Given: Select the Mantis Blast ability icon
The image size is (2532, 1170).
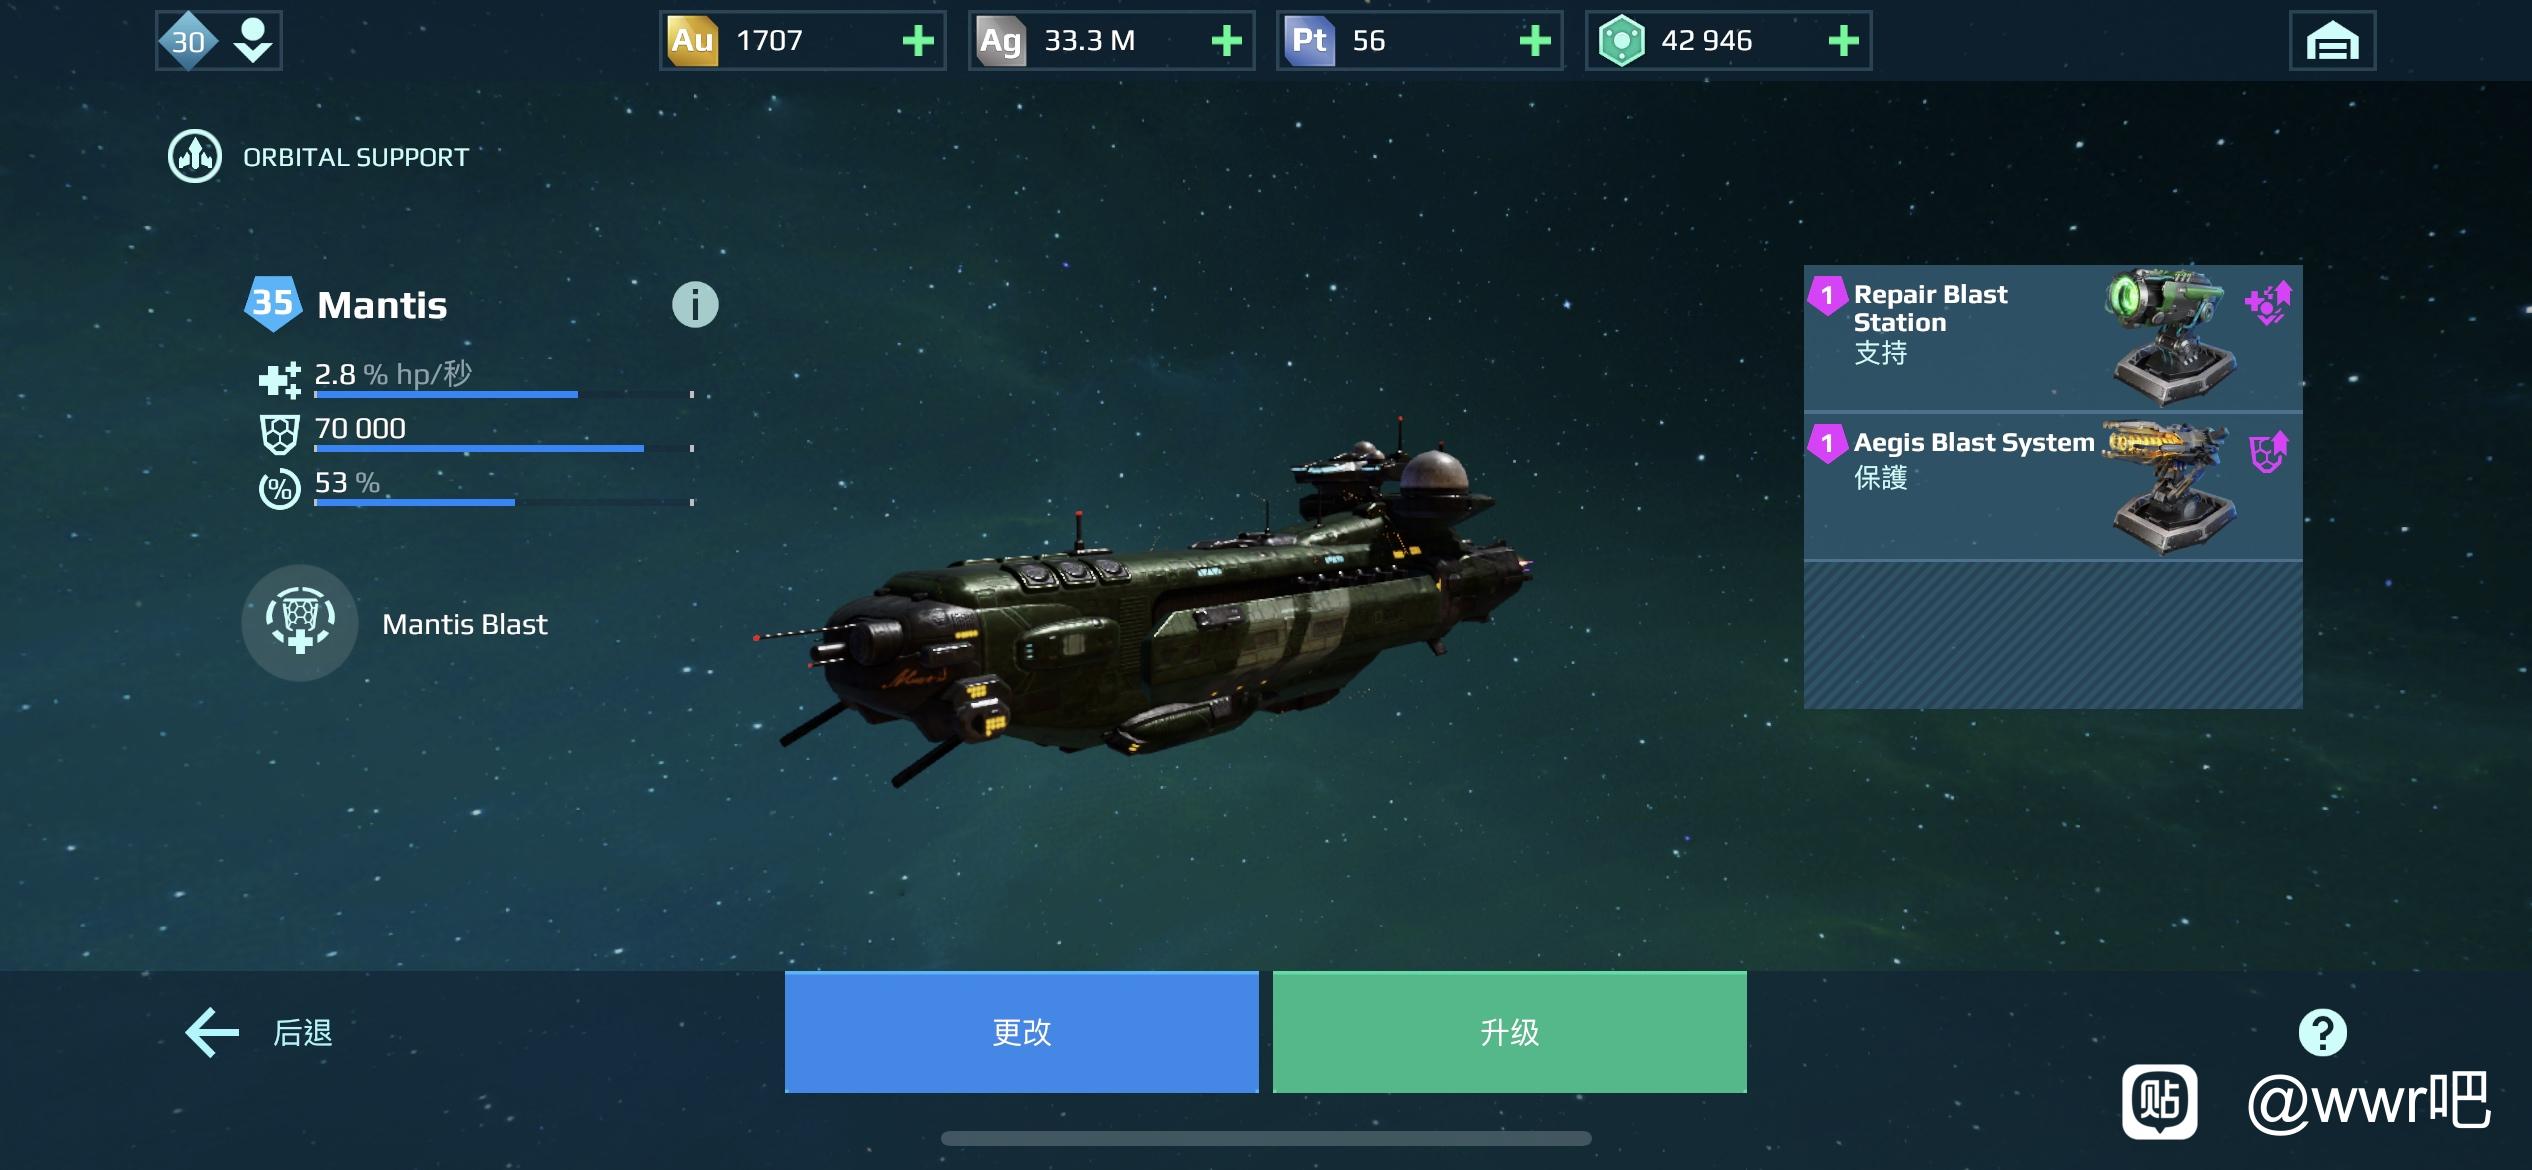Looking at the screenshot, I should 300,622.
